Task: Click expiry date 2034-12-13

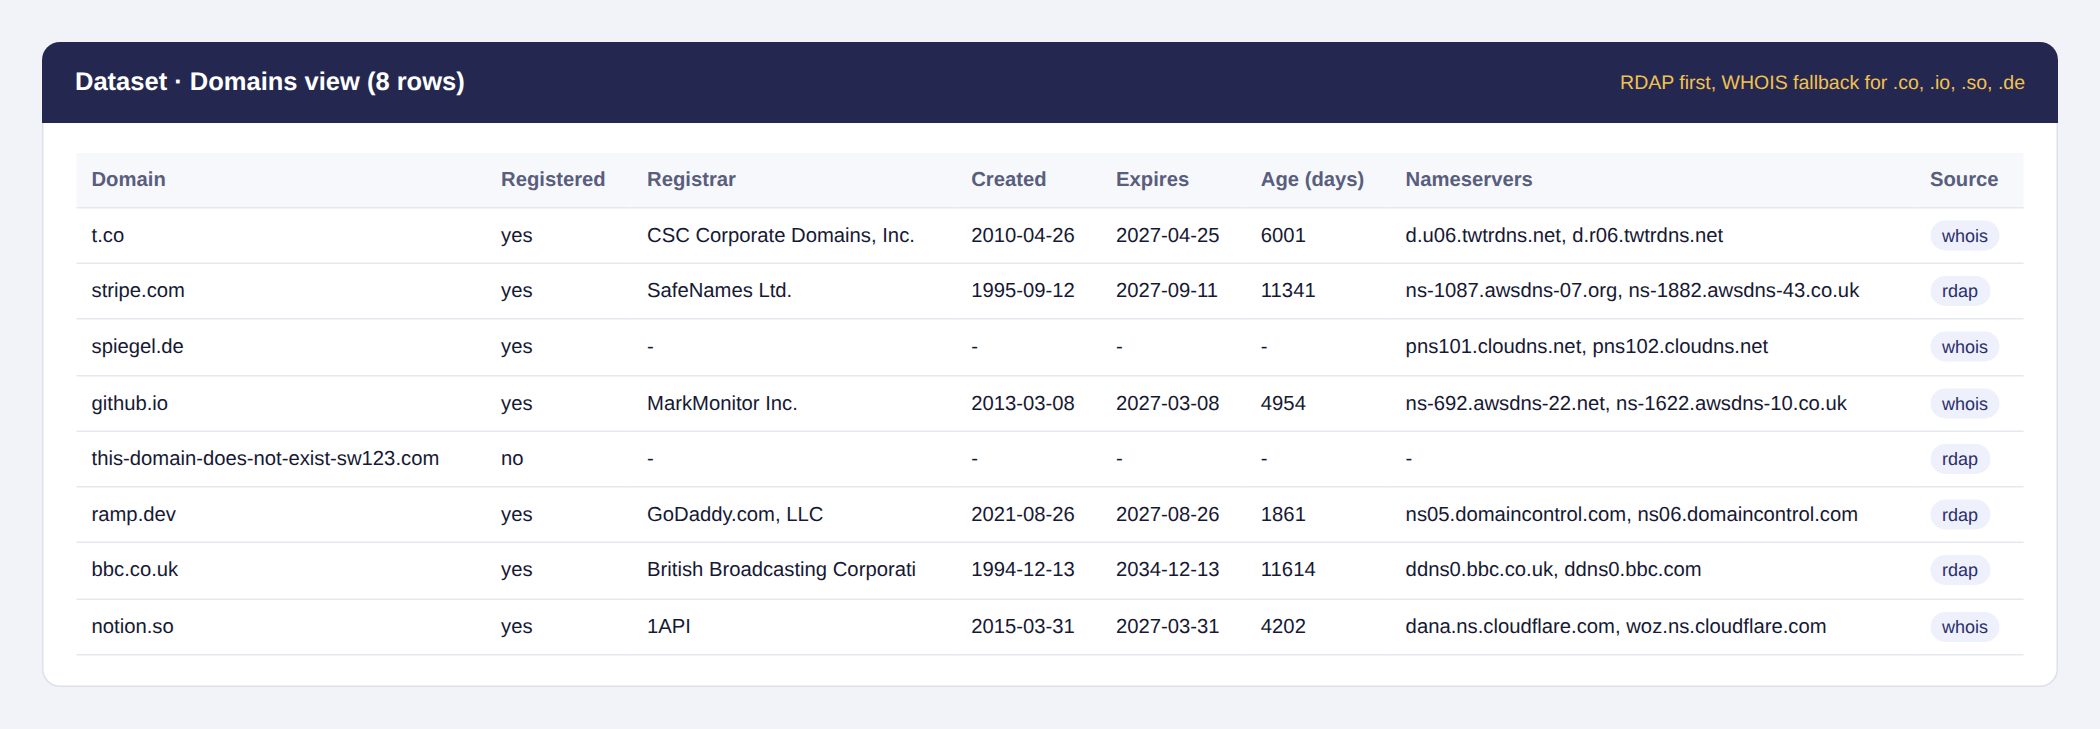Action: [x=1167, y=570]
